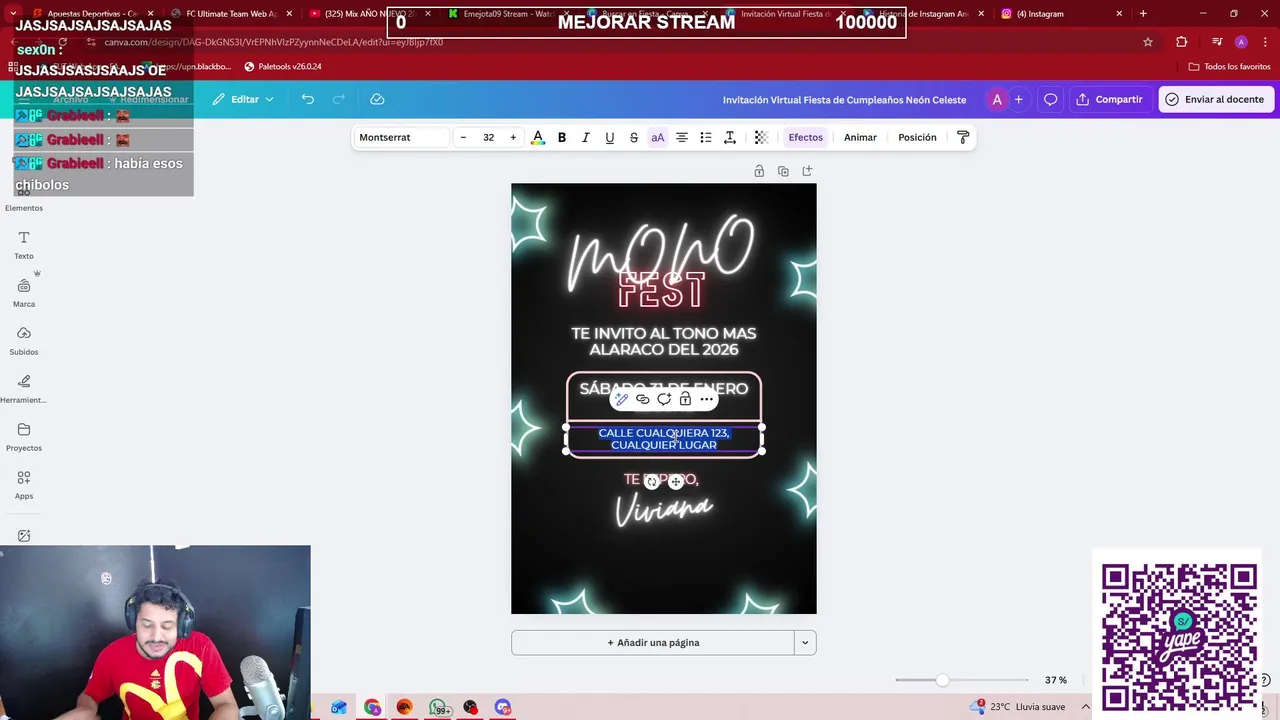
Task: Select the MONO neon title text
Action: [x=661, y=250]
